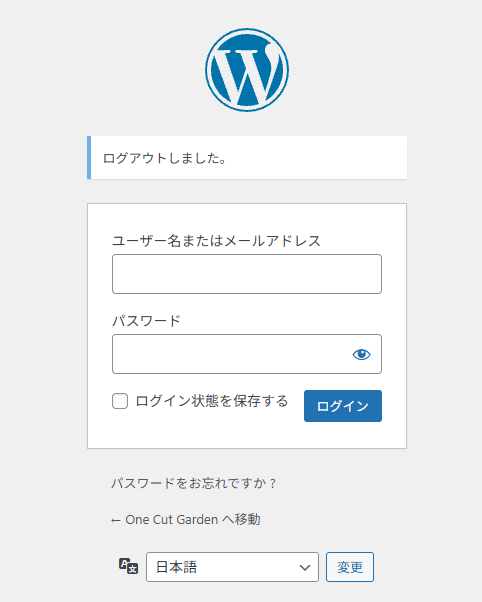Go to One Cut Garへ移動 link
Screen dimensions: 482x602
tap(186, 519)
